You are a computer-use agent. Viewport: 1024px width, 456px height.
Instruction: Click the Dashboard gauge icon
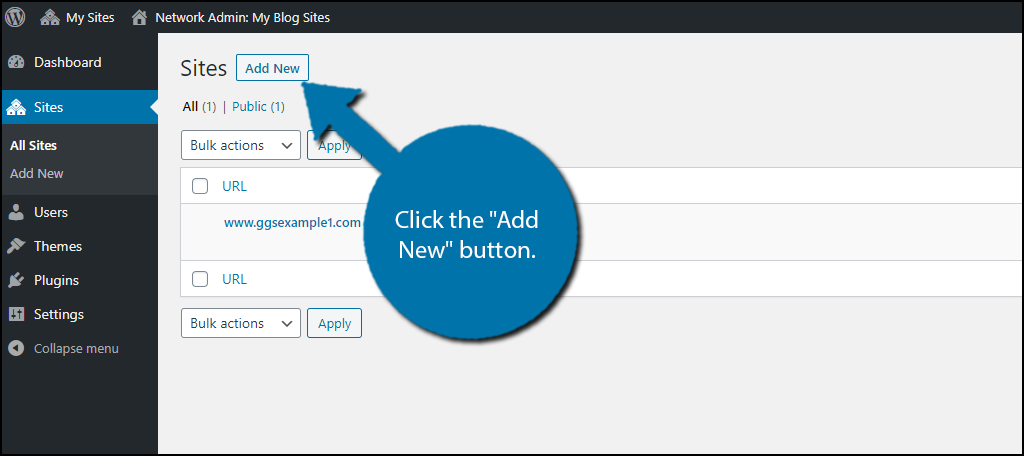click(x=16, y=62)
